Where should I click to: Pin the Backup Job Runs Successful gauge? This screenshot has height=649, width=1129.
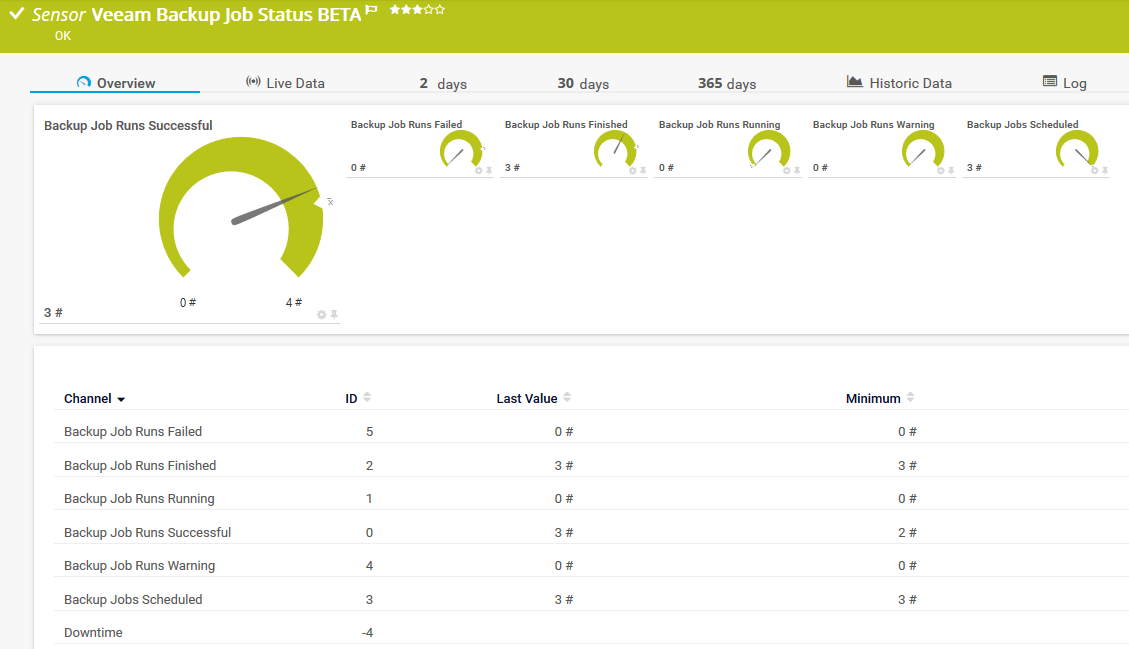pos(334,314)
